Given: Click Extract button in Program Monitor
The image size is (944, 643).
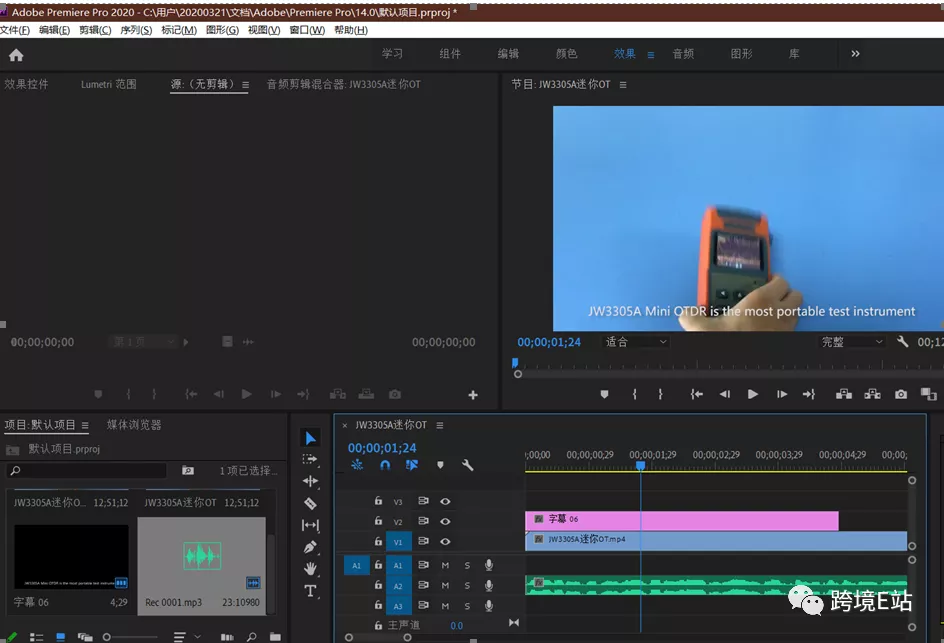Looking at the screenshot, I should click(x=872, y=394).
